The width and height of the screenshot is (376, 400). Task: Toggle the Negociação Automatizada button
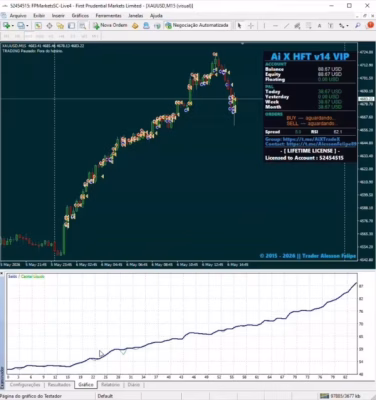click(x=197, y=25)
